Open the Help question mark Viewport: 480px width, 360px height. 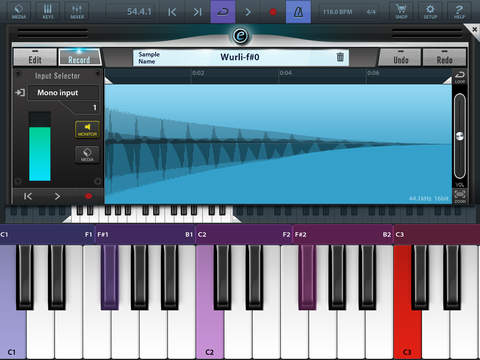(x=459, y=11)
